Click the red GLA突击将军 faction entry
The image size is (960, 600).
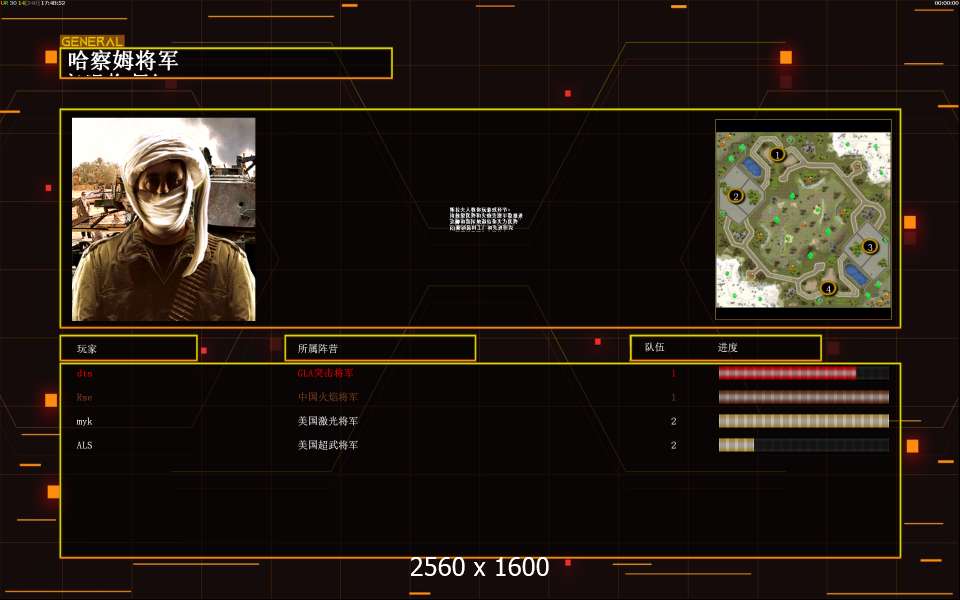(325, 373)
